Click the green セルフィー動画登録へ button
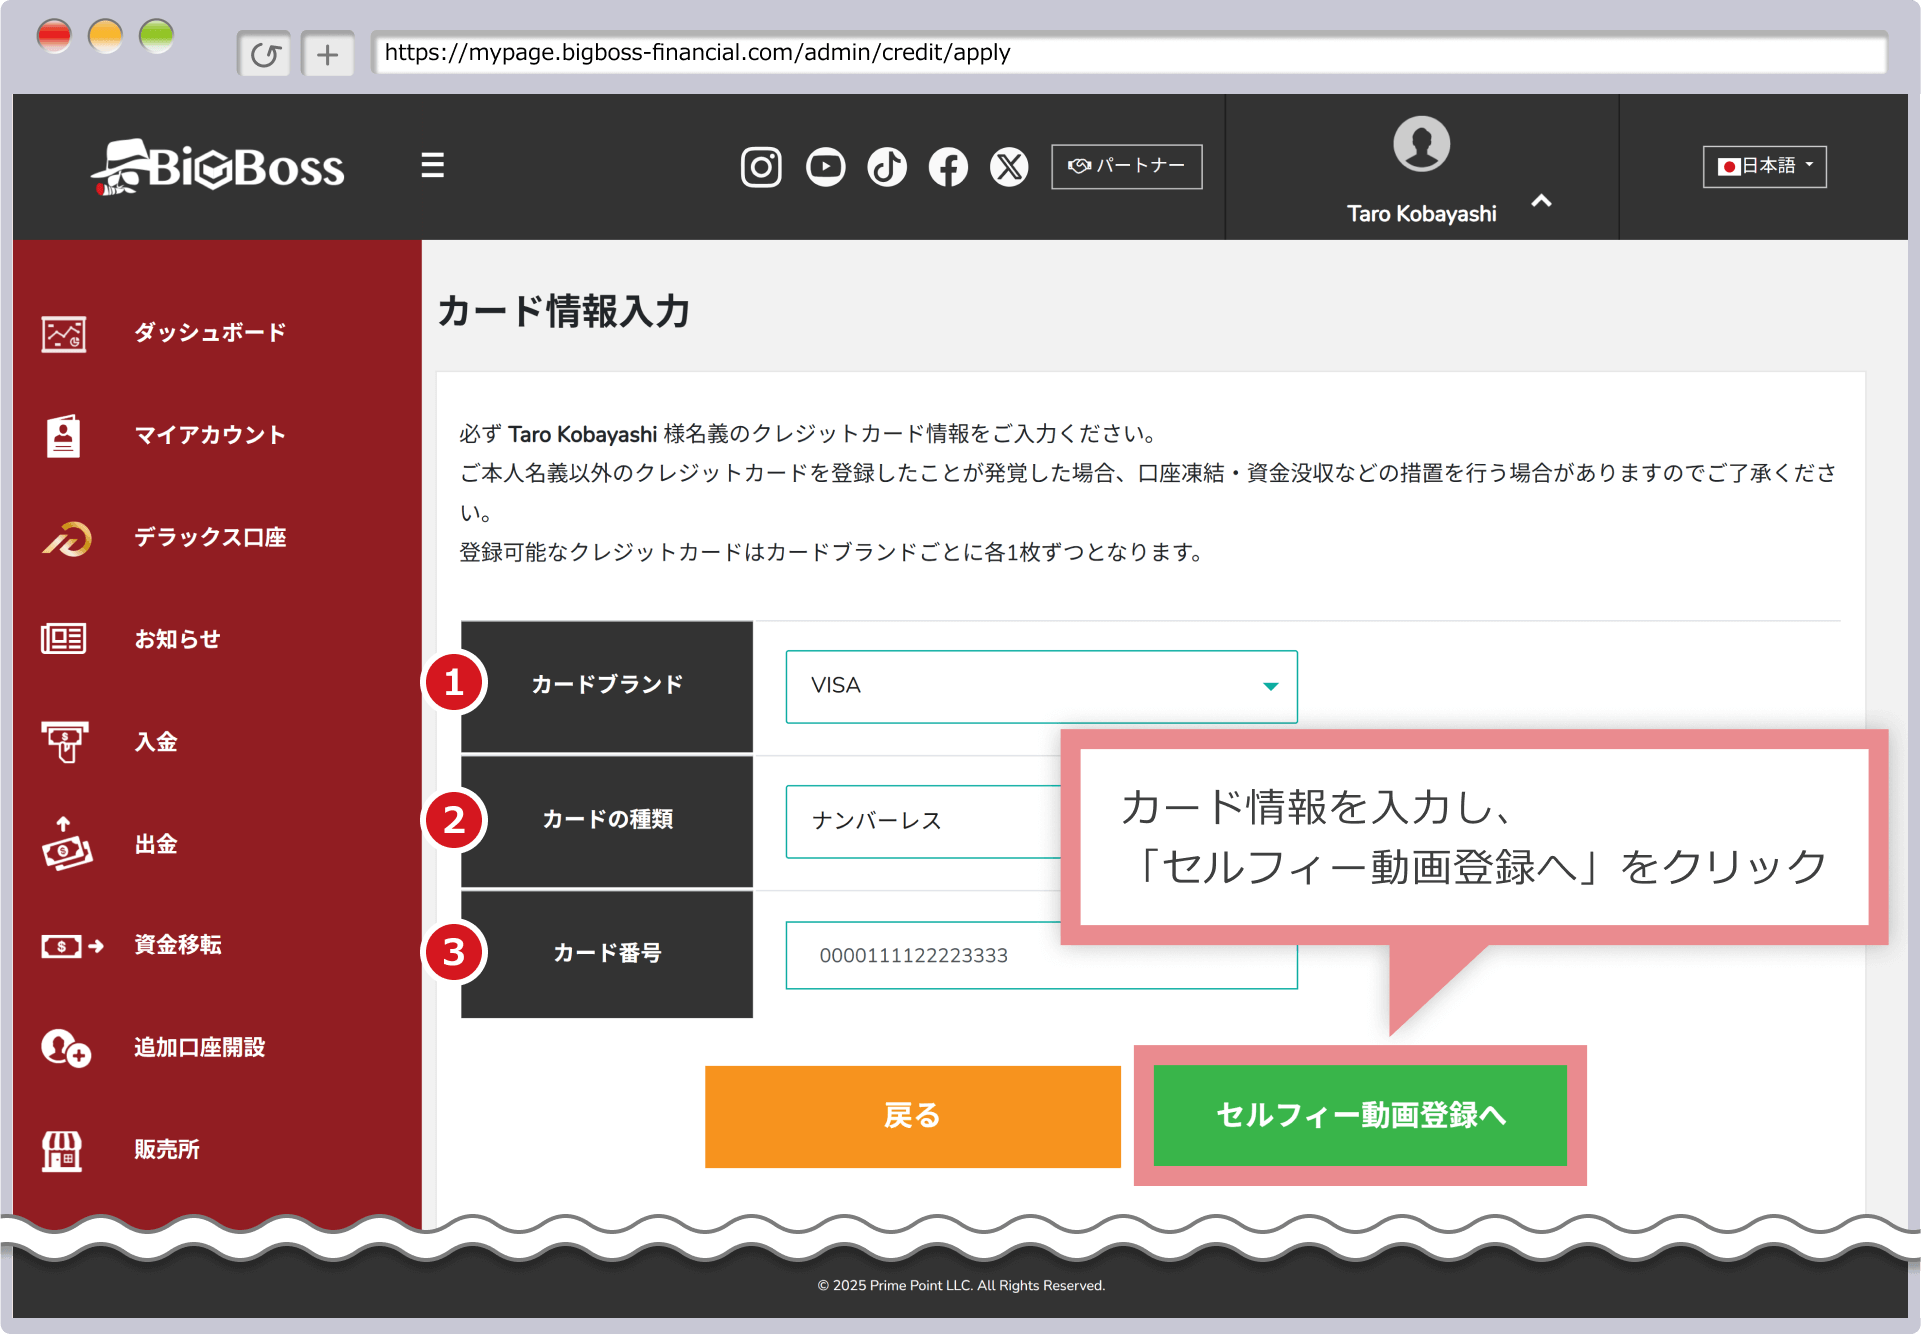Screen dimensions: 1921x1334 tap(1360, 1115)
